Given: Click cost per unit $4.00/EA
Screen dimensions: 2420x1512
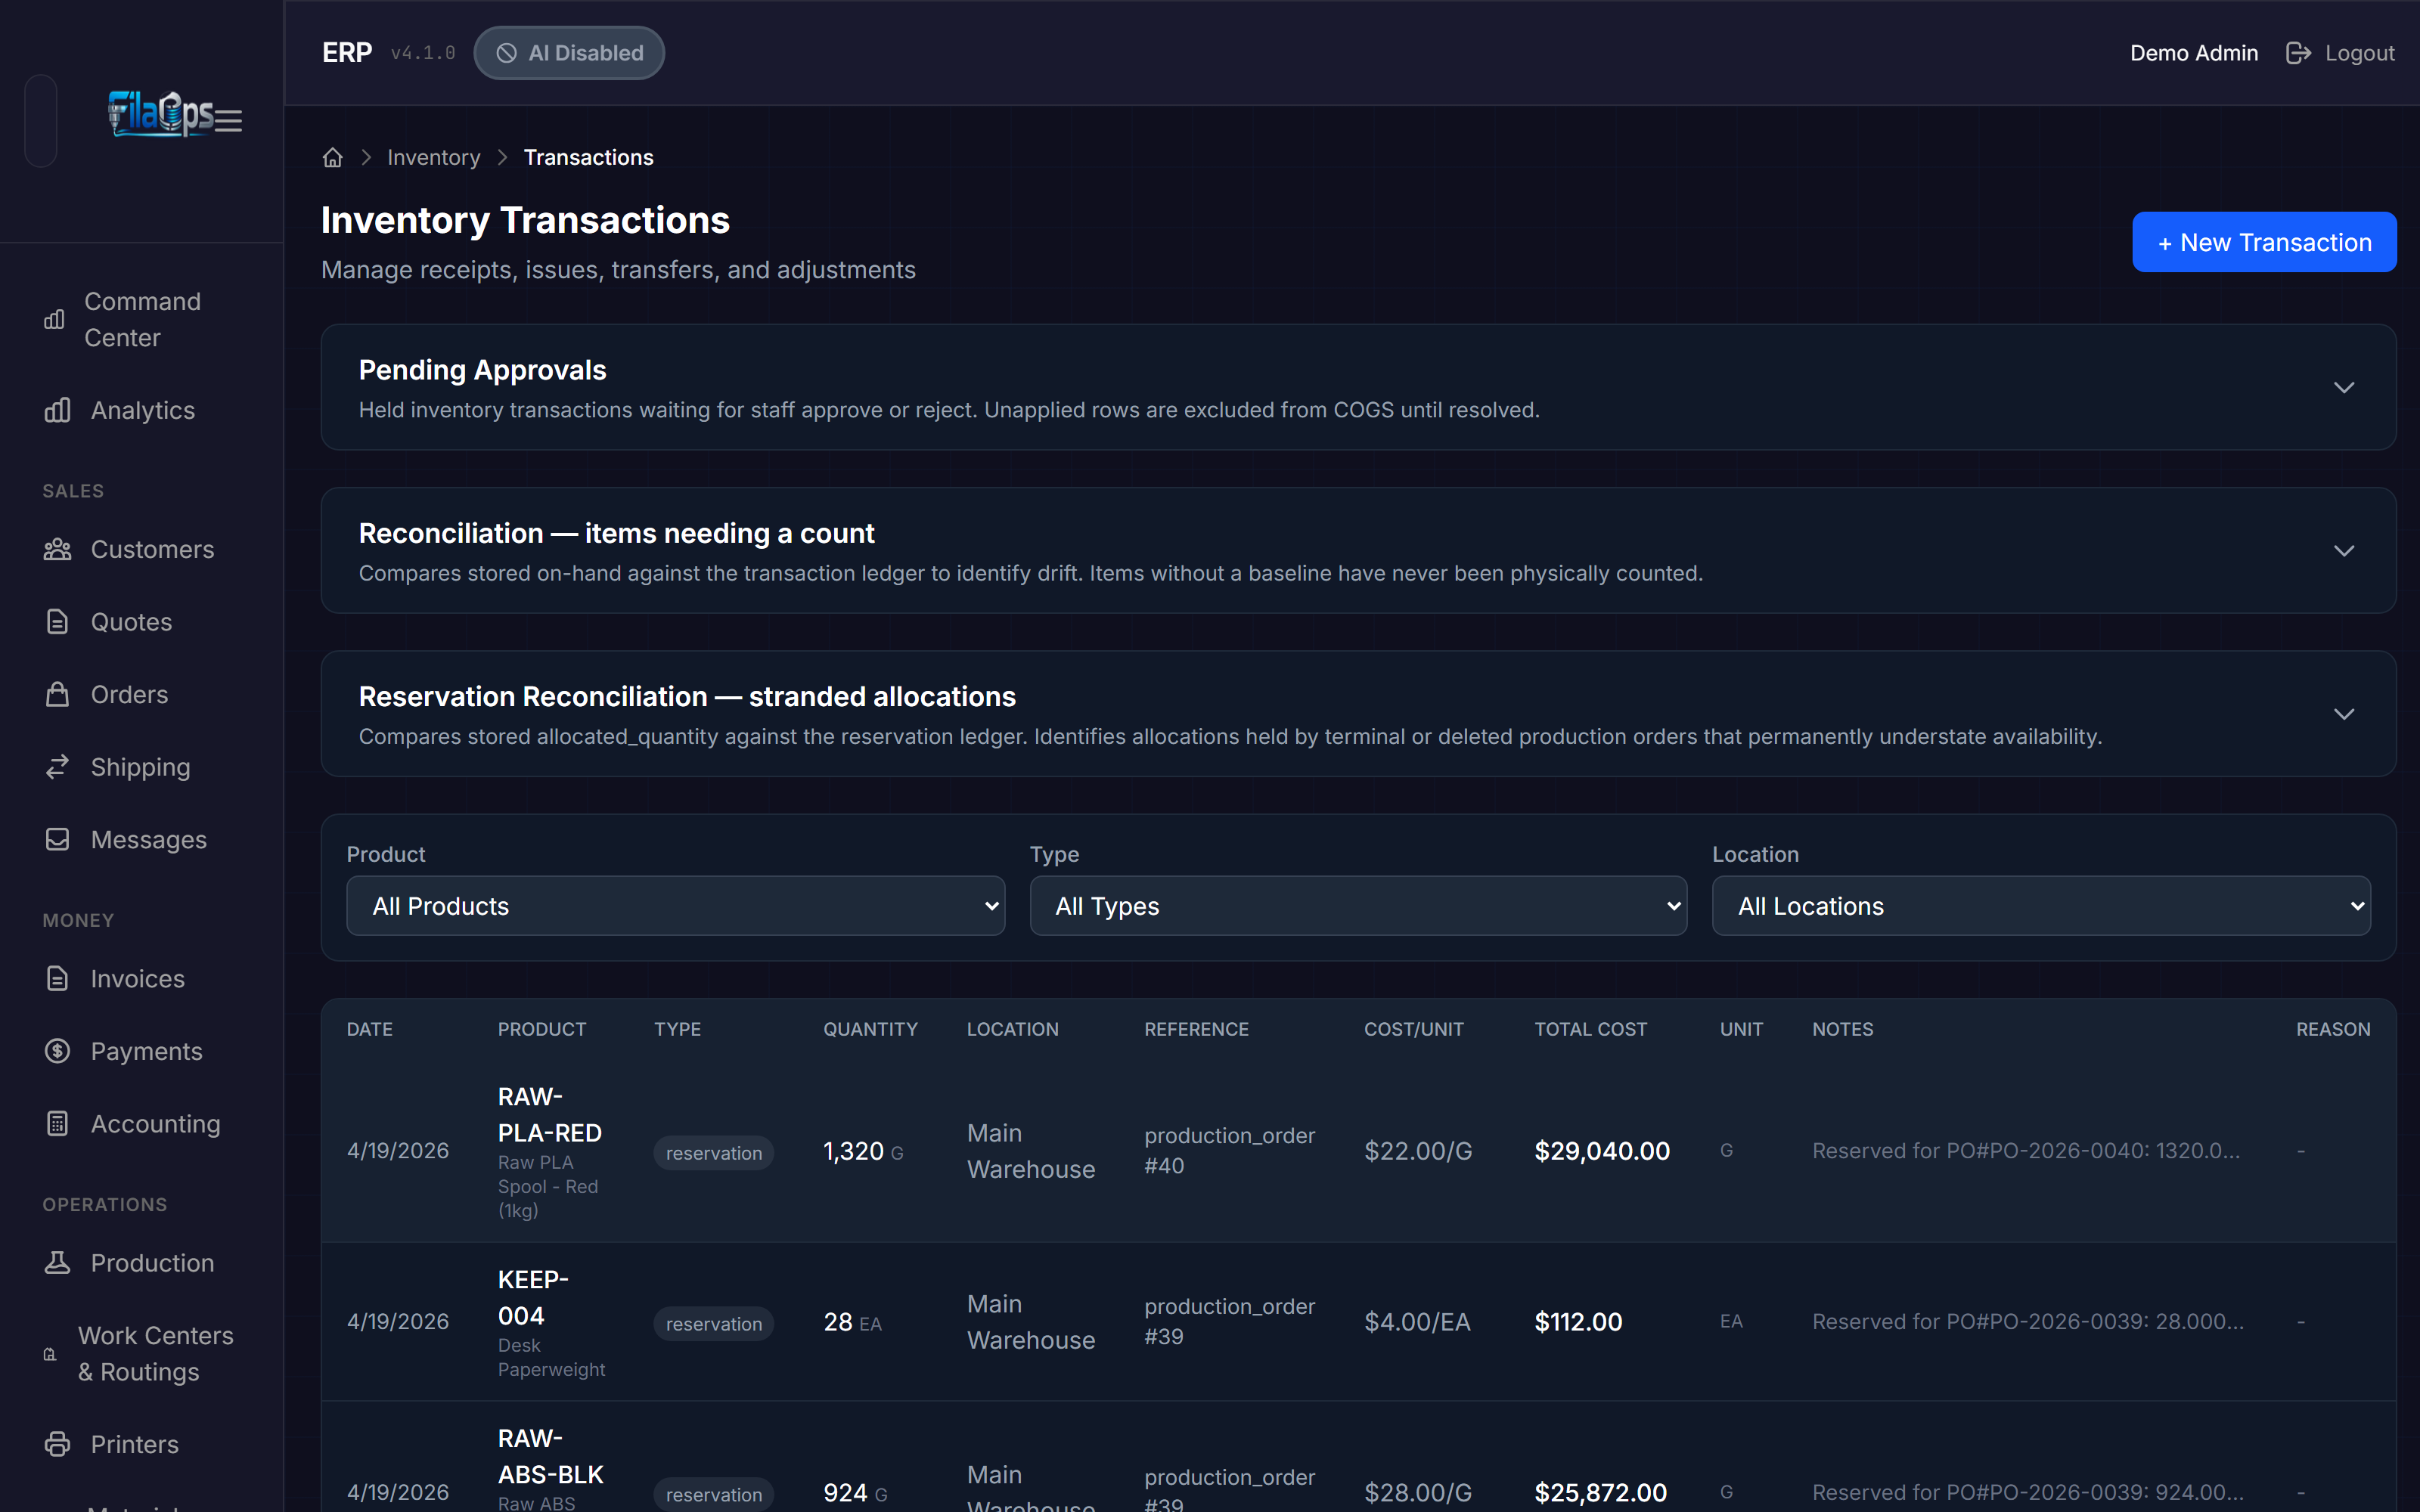Looking at the screenshot, I should (x=1417, y=1322).
